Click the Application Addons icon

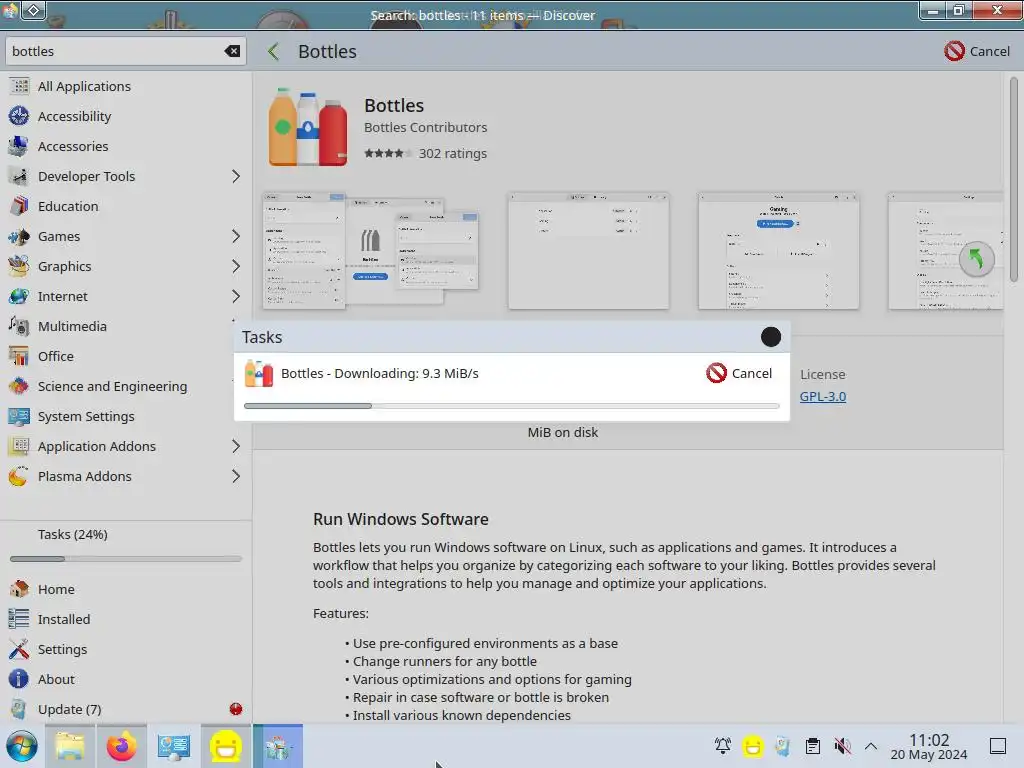point(19,447)
